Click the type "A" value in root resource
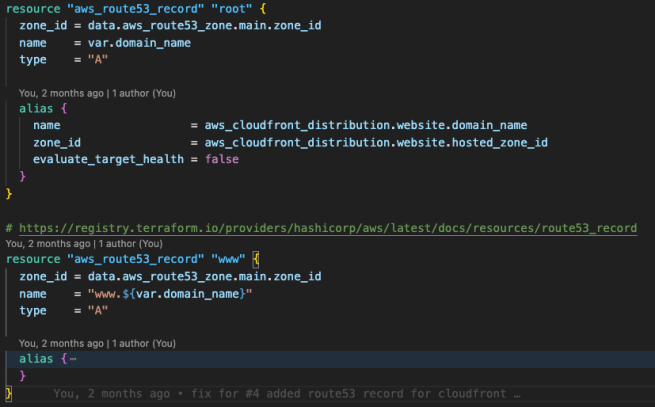655x407 pixels. (x=87, y=60)
